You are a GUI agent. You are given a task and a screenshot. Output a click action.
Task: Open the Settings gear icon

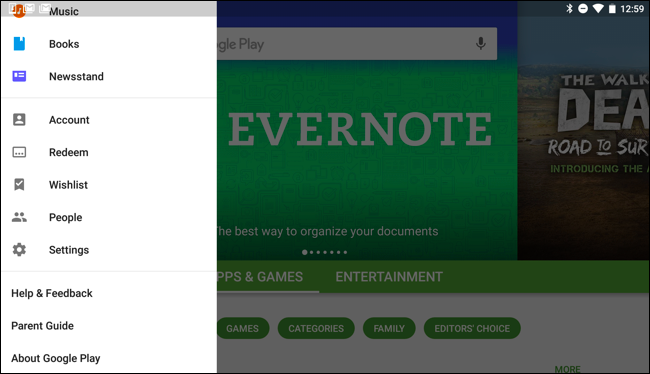[x=19, y=250]
